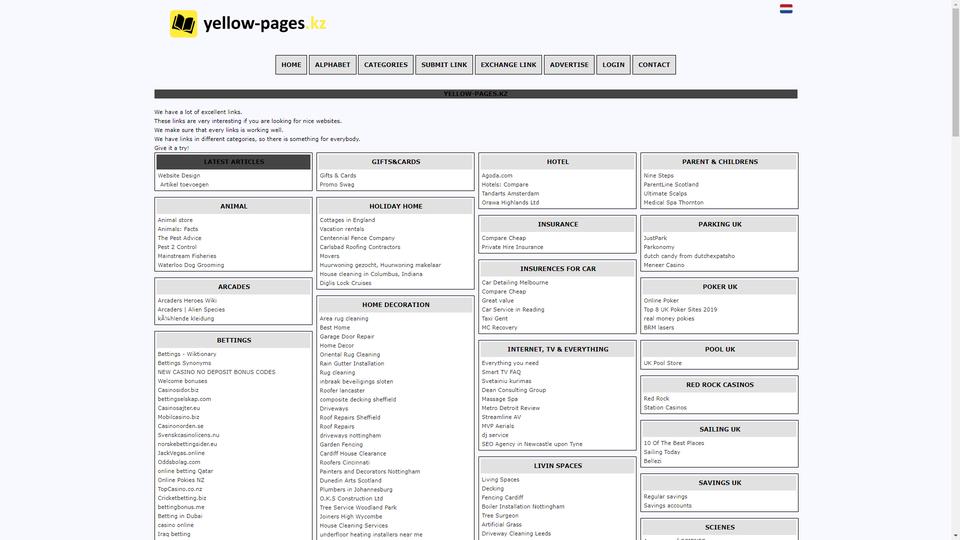
Task: Open Area rug cleaning link
Action: [344, 318]
